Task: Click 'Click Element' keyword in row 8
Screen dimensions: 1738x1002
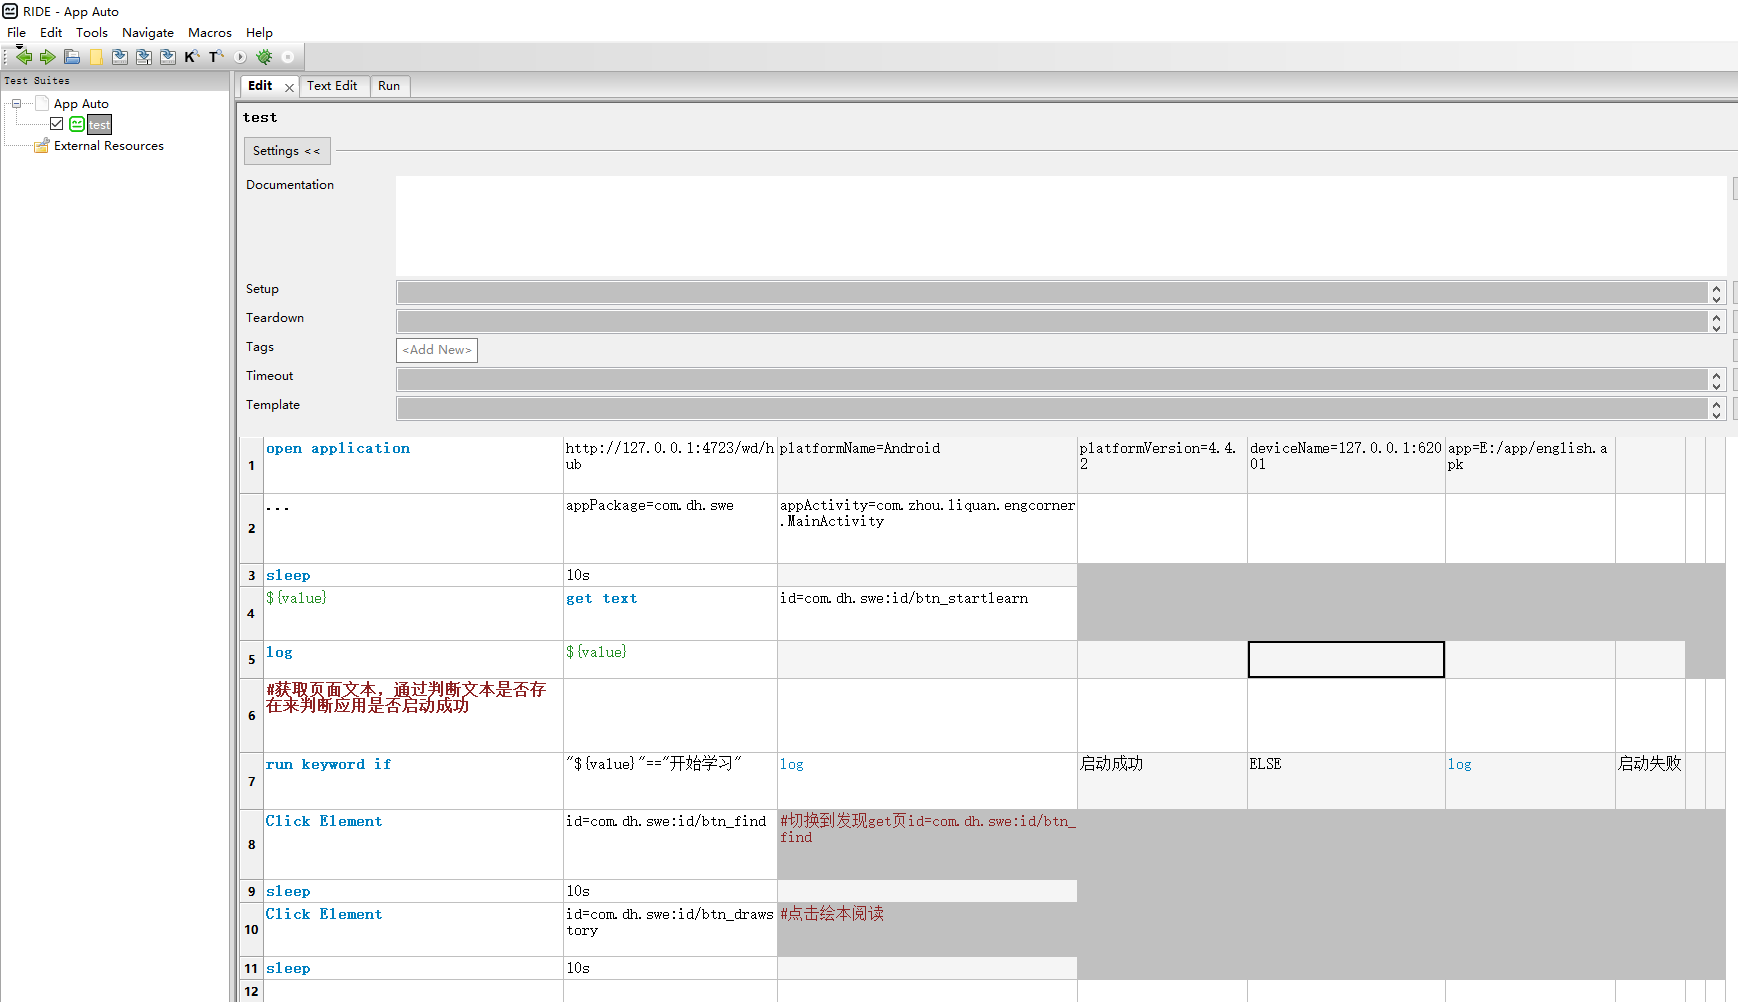Action: pos(413,844)
